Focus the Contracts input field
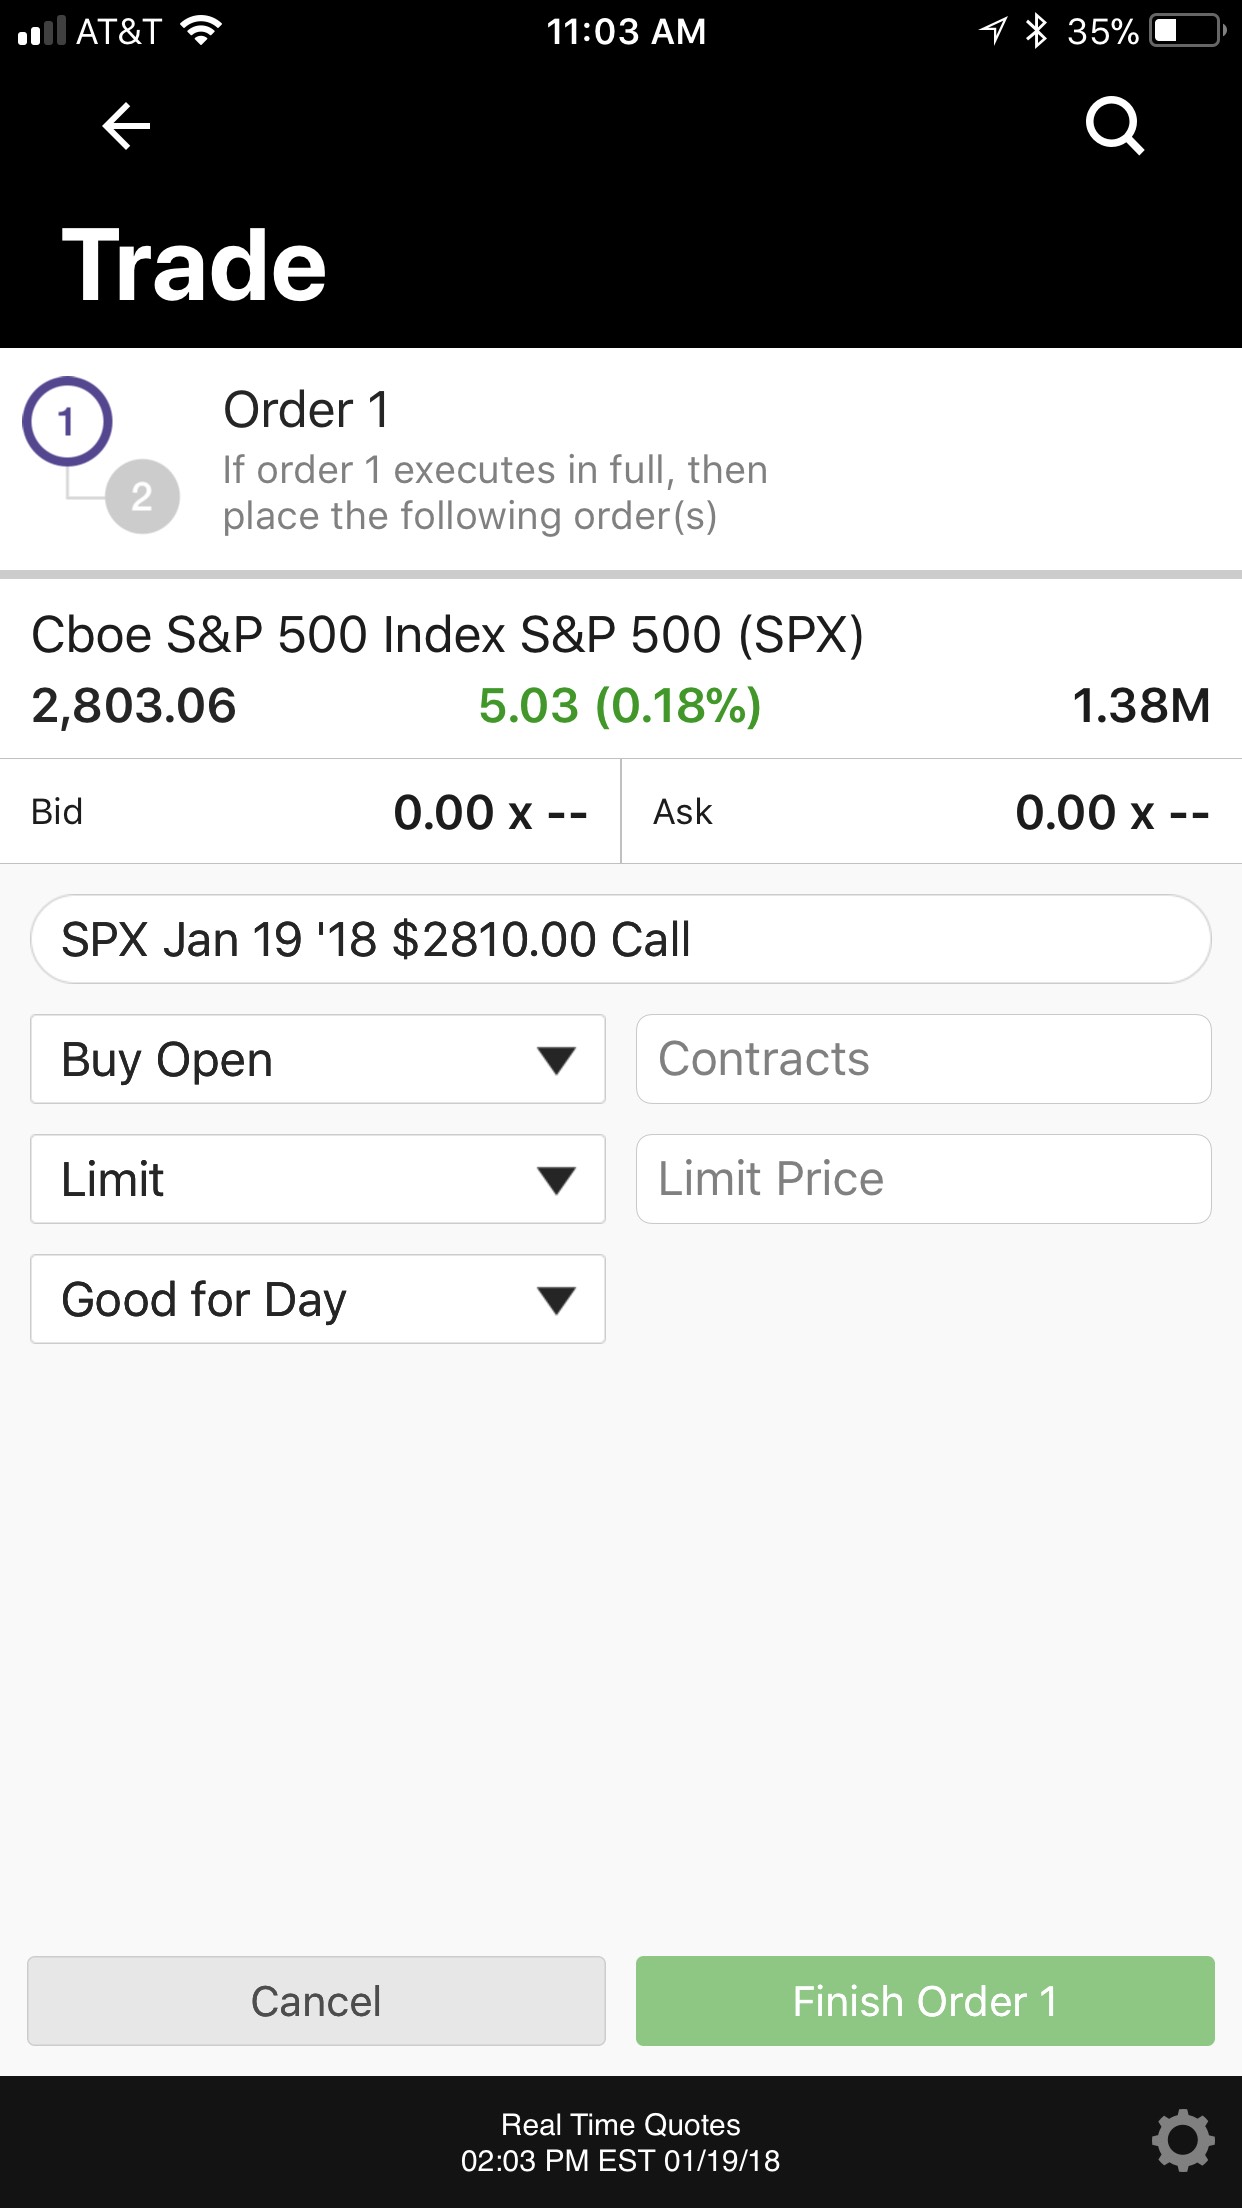Viewport: 1242px width, 2208px height. pyautogui.click(x=924, y=1059)
